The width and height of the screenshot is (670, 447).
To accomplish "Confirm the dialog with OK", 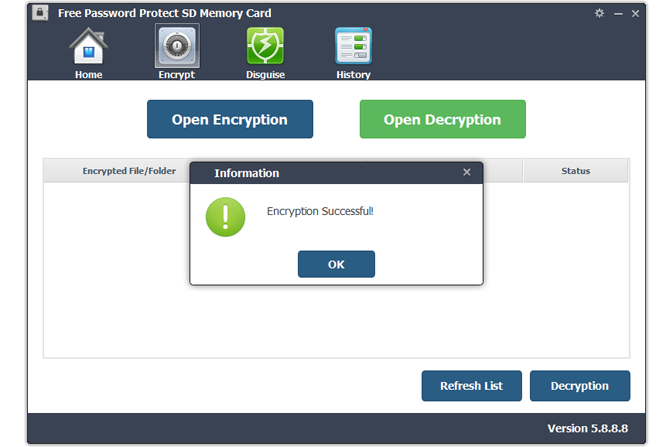I will 336,264.
